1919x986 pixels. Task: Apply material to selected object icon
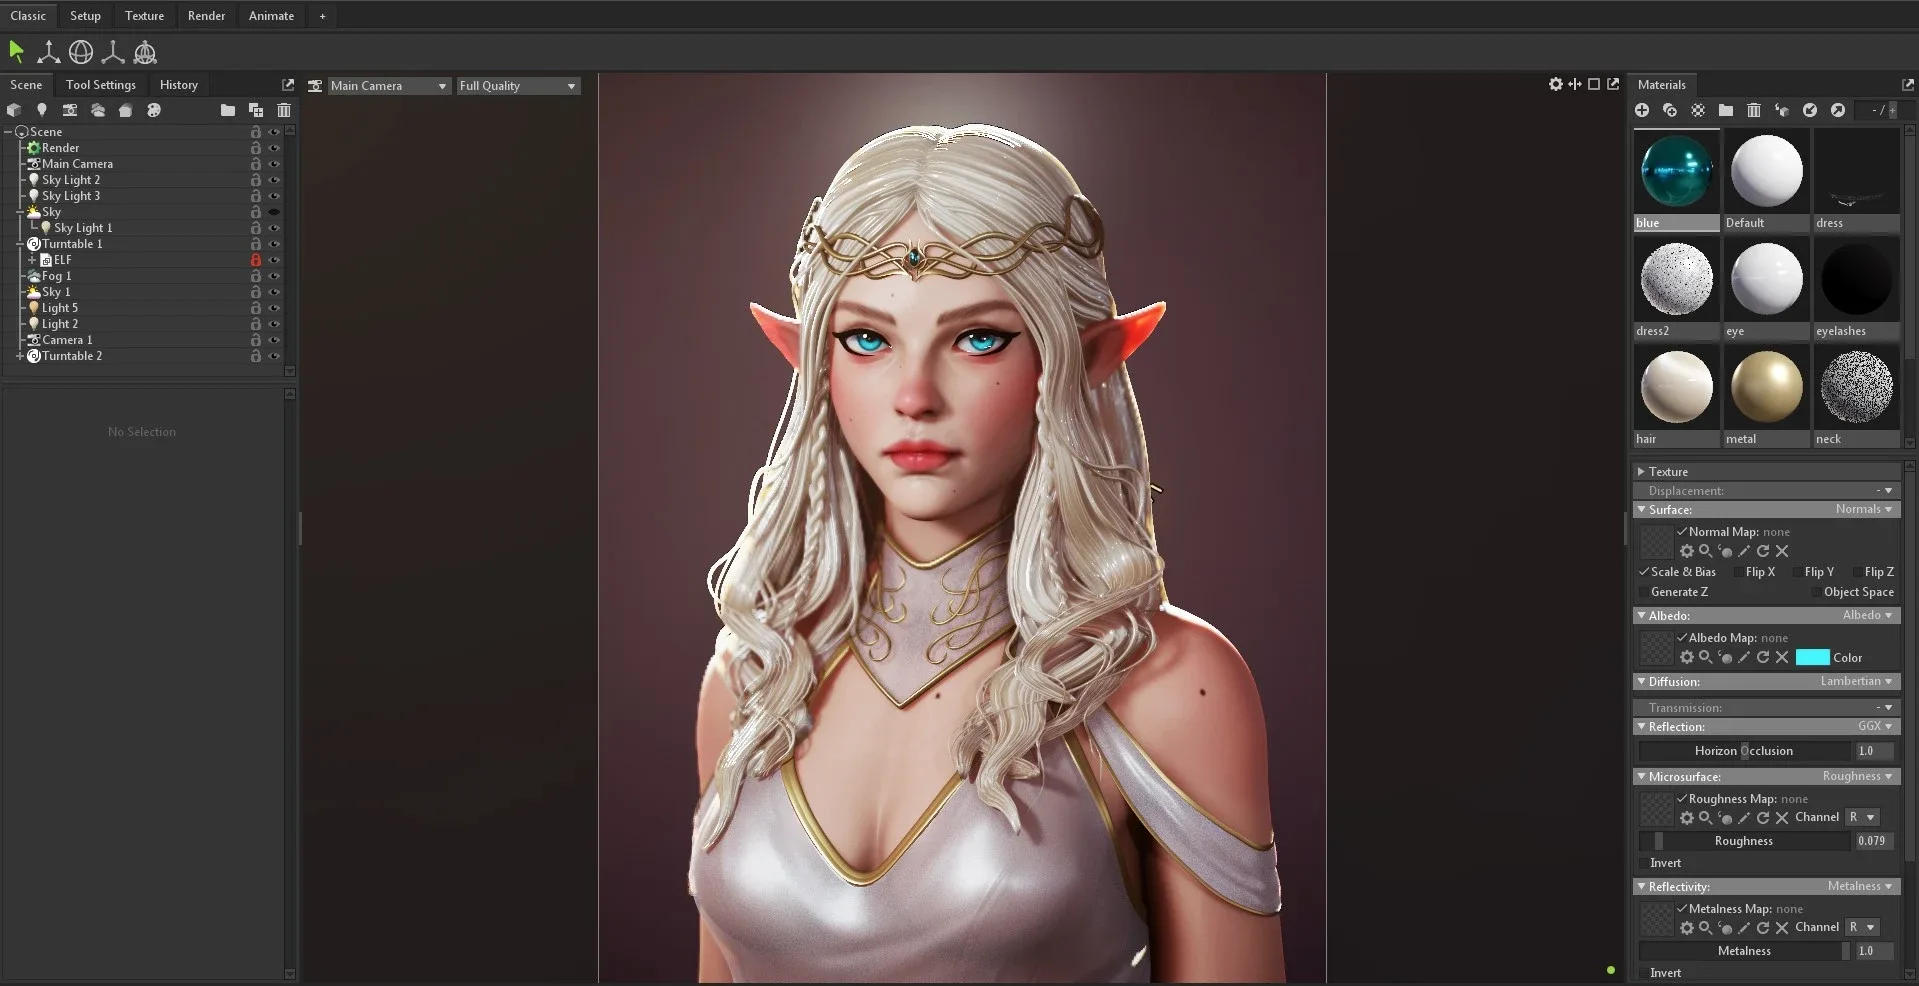click(1782, 110)
